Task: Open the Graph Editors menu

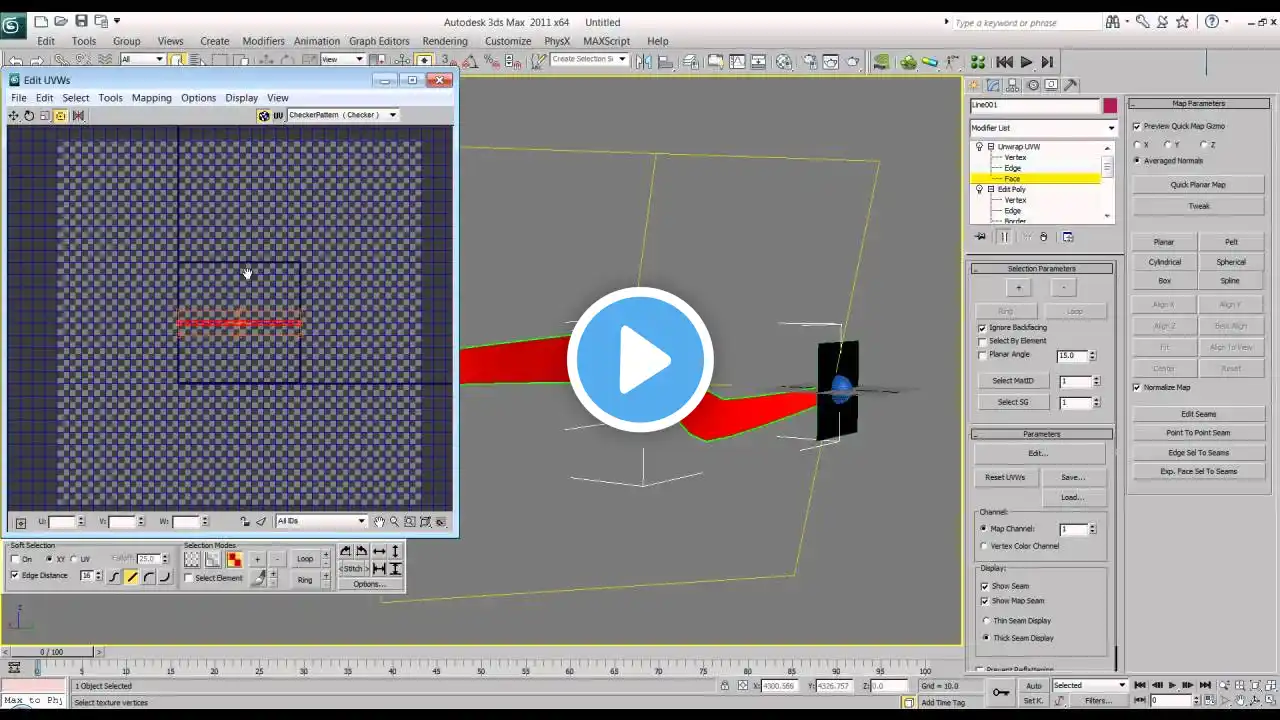Action: (x=379, y=41)
